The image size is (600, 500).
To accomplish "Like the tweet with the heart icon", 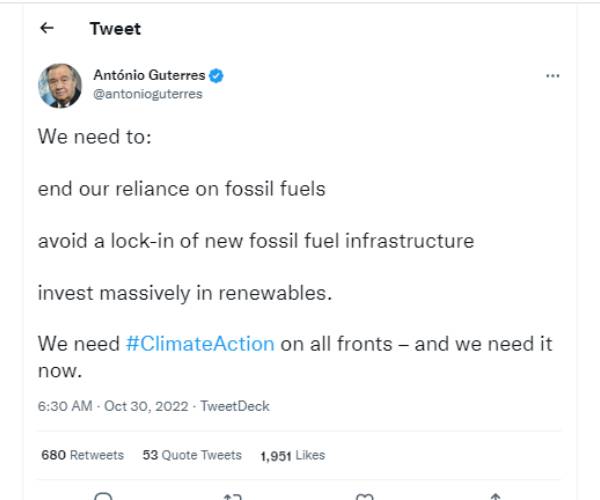I will 365,495.
